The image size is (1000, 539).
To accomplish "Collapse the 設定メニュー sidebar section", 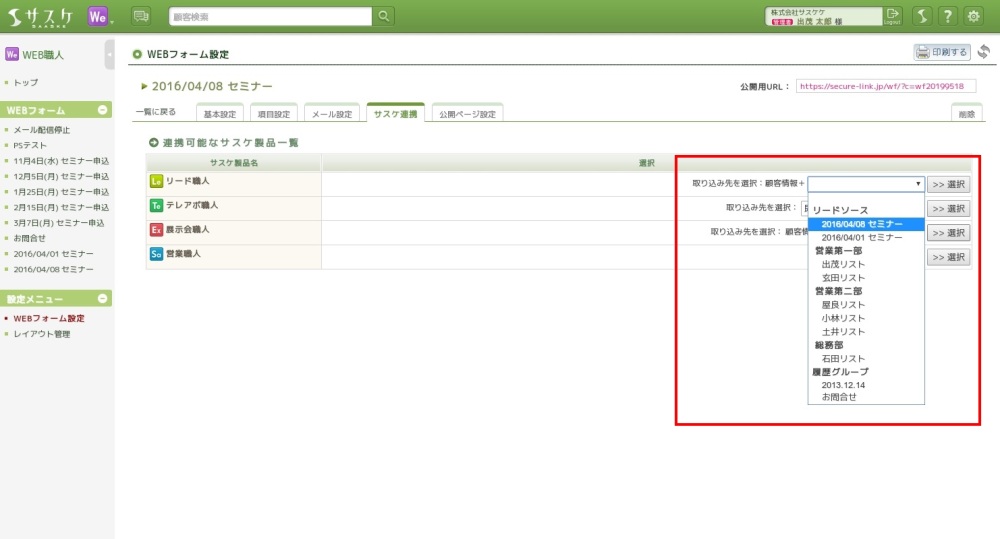I will tap(103, 299).
